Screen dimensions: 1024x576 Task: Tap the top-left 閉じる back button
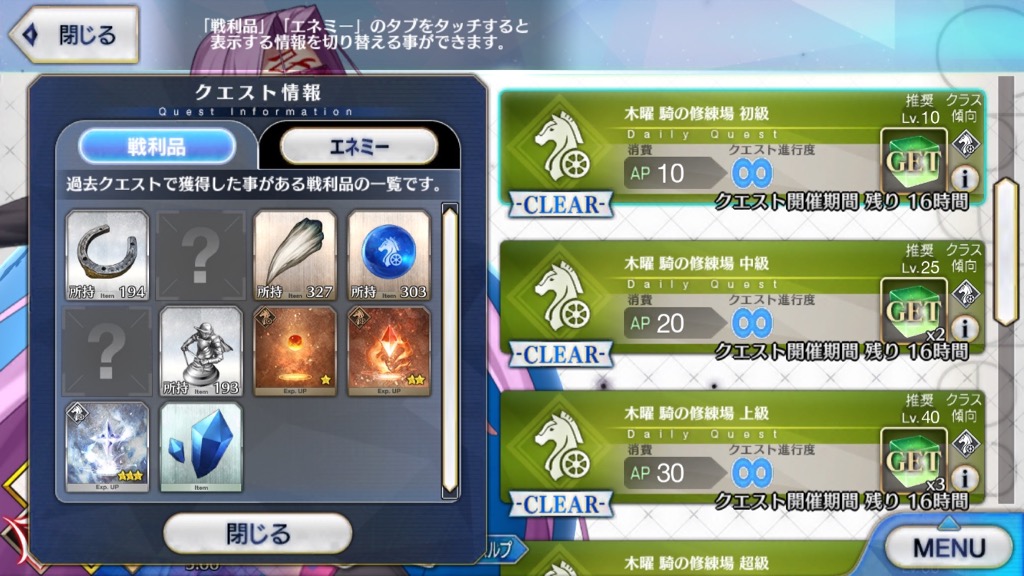pyautogui.click(x=74, y=35)
